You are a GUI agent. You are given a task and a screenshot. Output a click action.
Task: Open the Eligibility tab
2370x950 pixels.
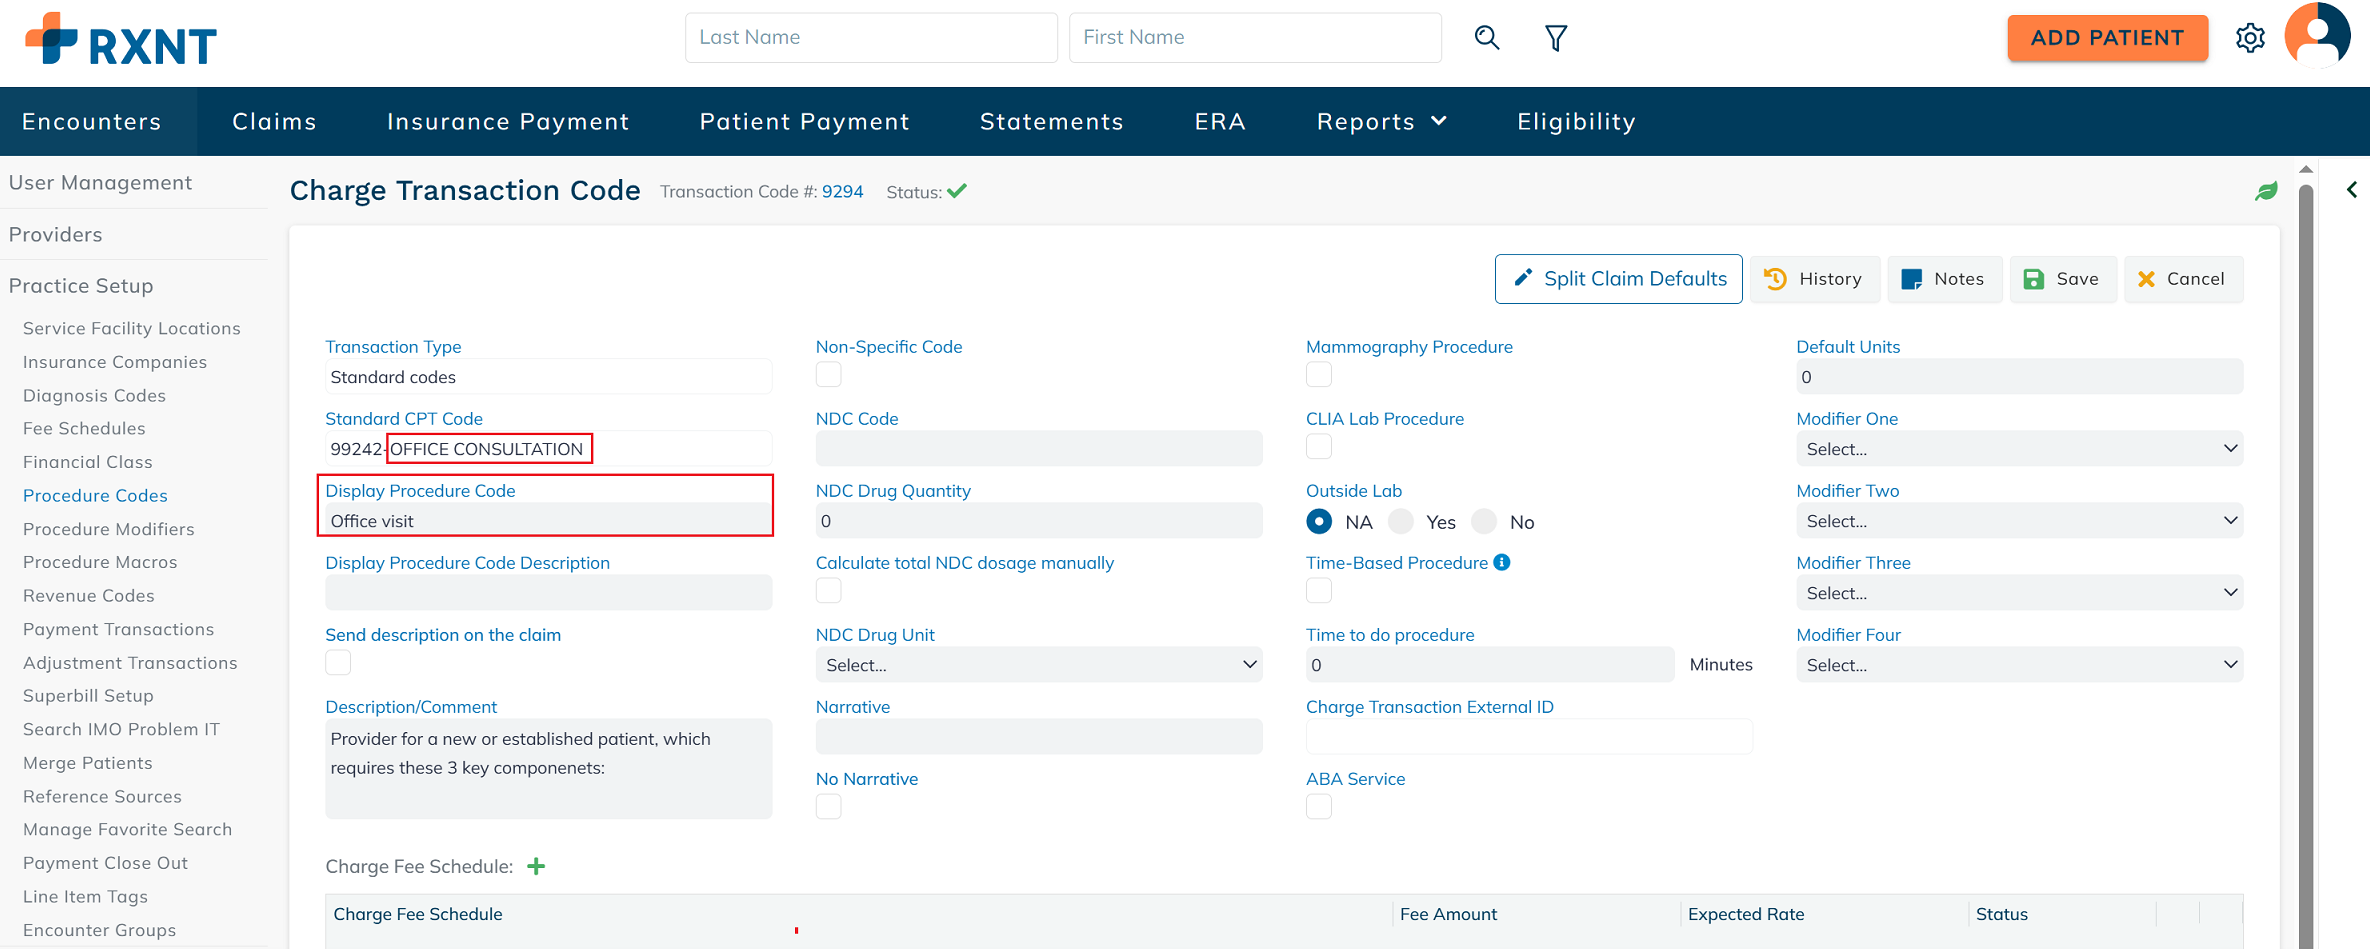pyautogui.click(x=1576, y=121)
